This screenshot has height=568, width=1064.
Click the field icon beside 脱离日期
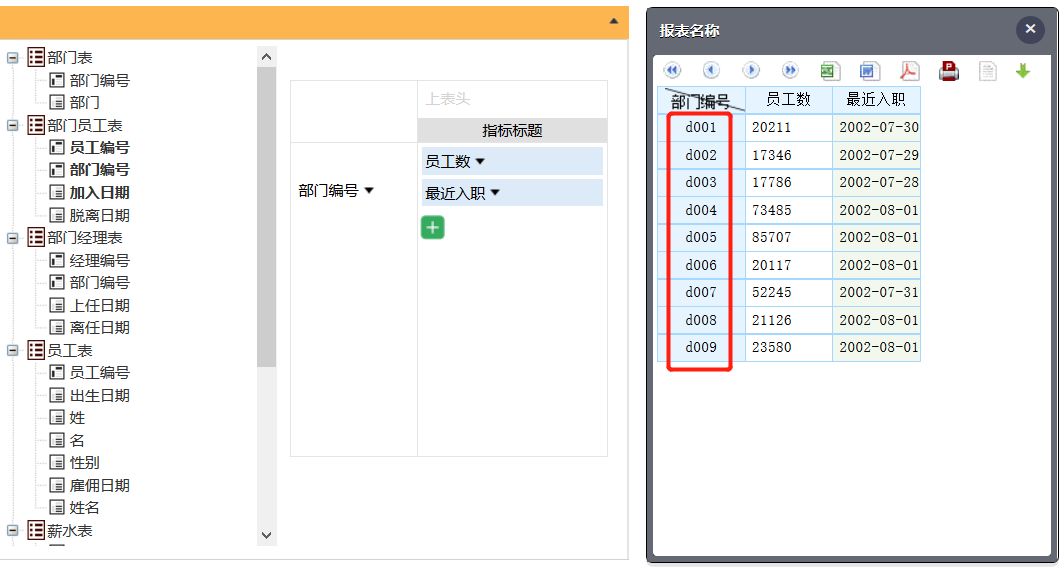pos(57,216)
